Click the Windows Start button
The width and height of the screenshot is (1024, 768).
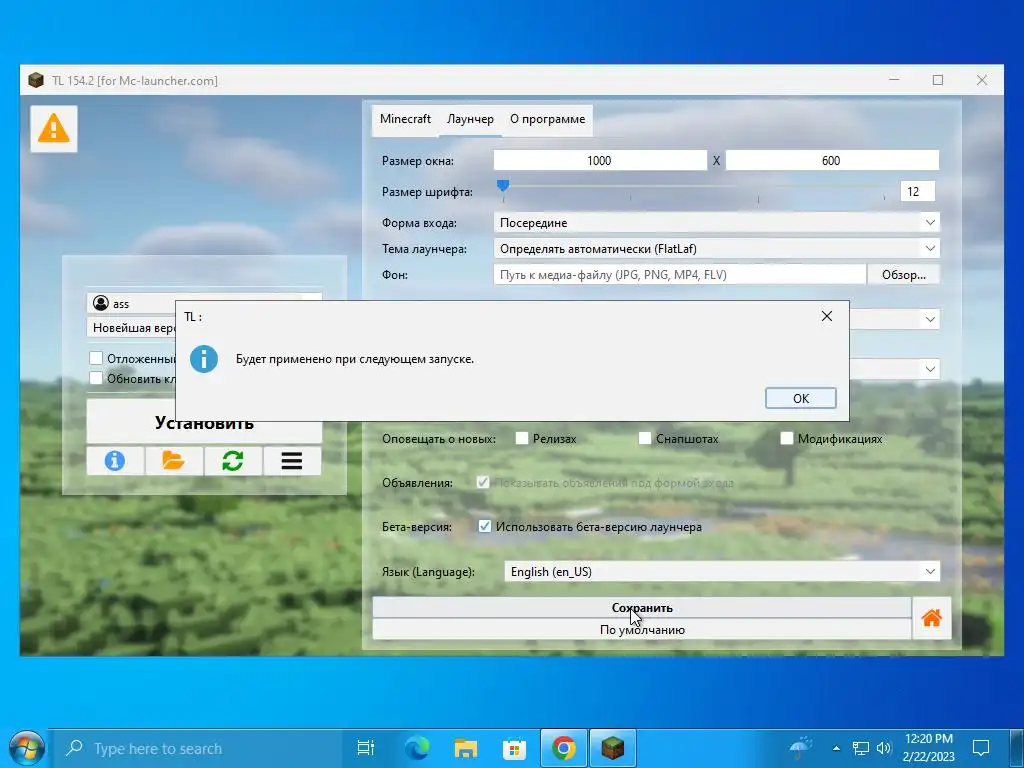click(x=26, y=748)
